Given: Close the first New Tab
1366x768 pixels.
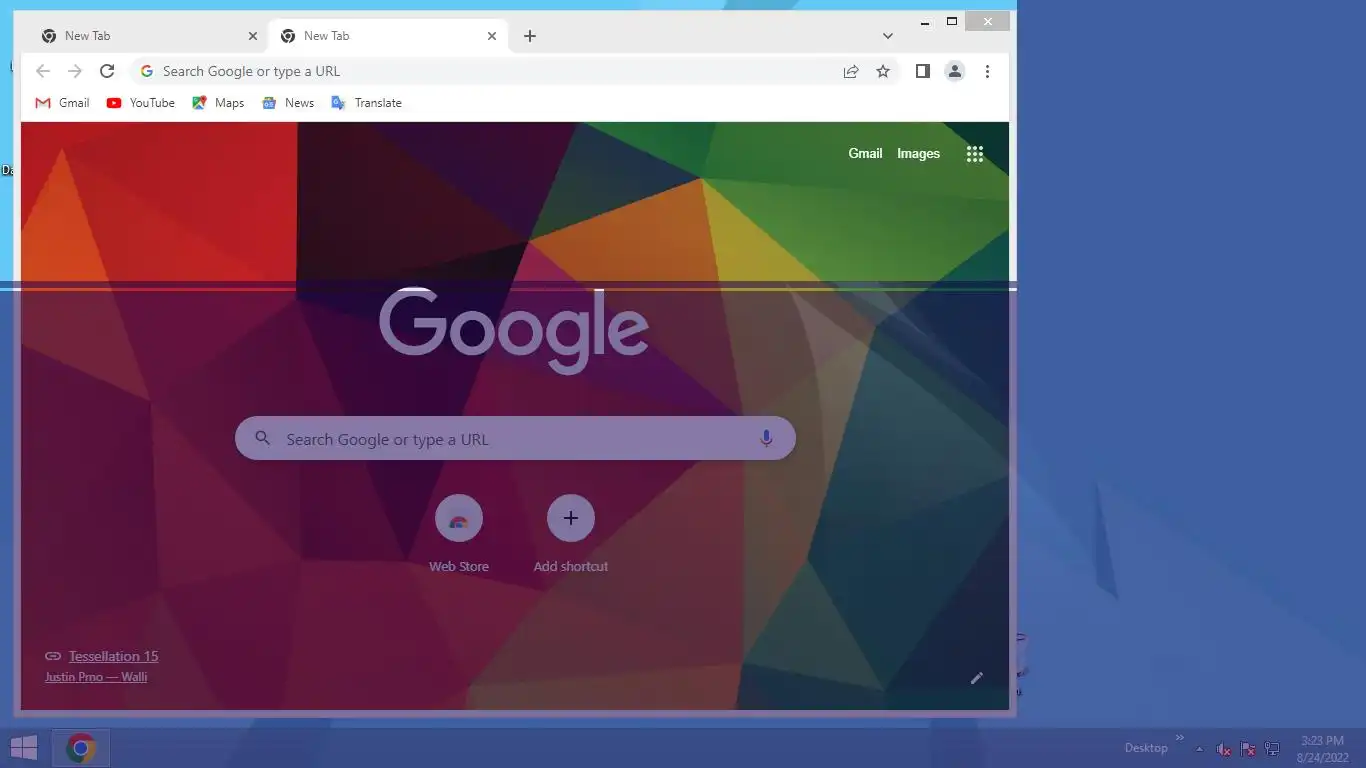Looking at the screenshot, I should coord(253,36).
